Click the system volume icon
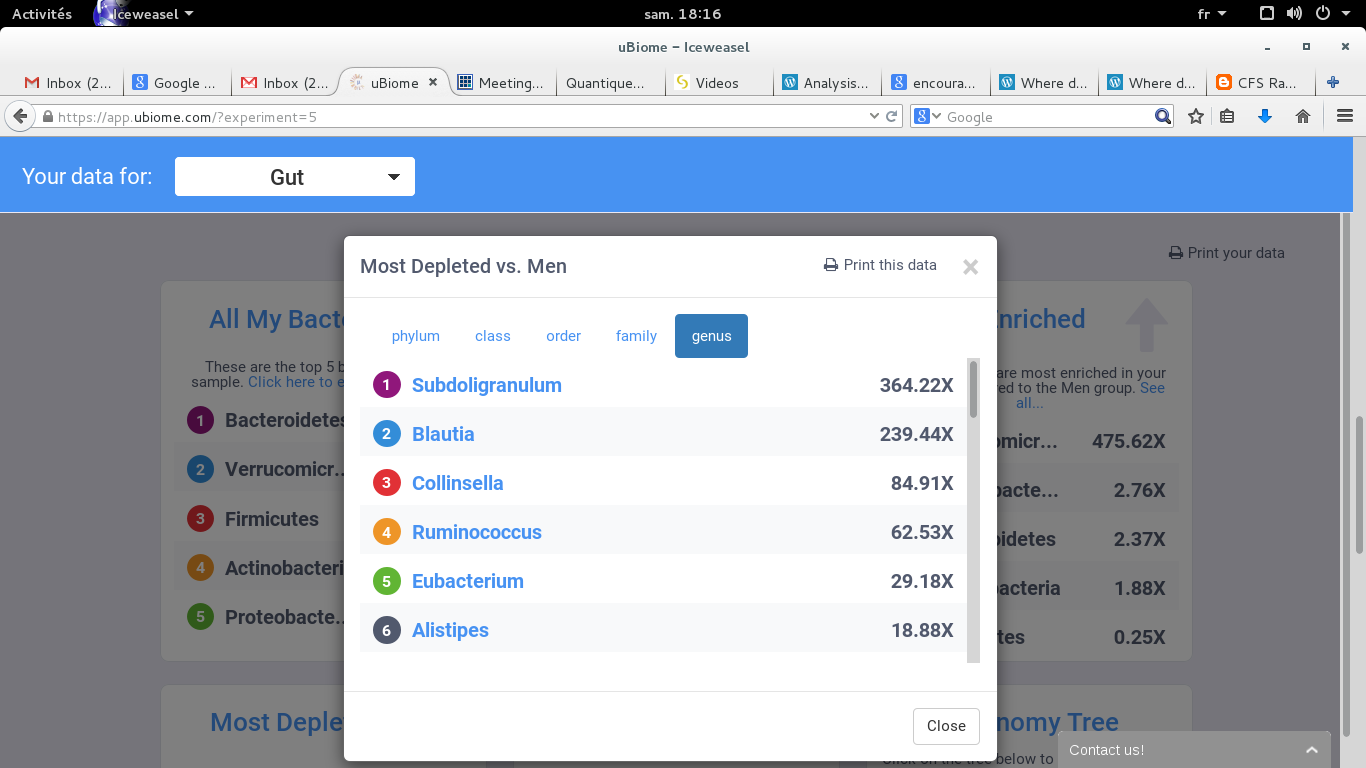Screen dimensions: 1366x768 pyautogui.click(x=1294, y=14)
